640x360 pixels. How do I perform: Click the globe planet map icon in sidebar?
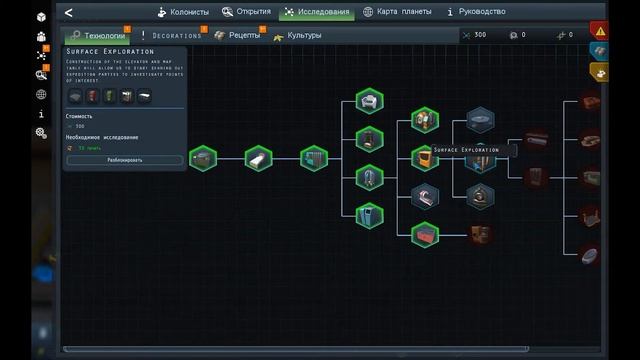pyautogui.click(x=41, y=94)
